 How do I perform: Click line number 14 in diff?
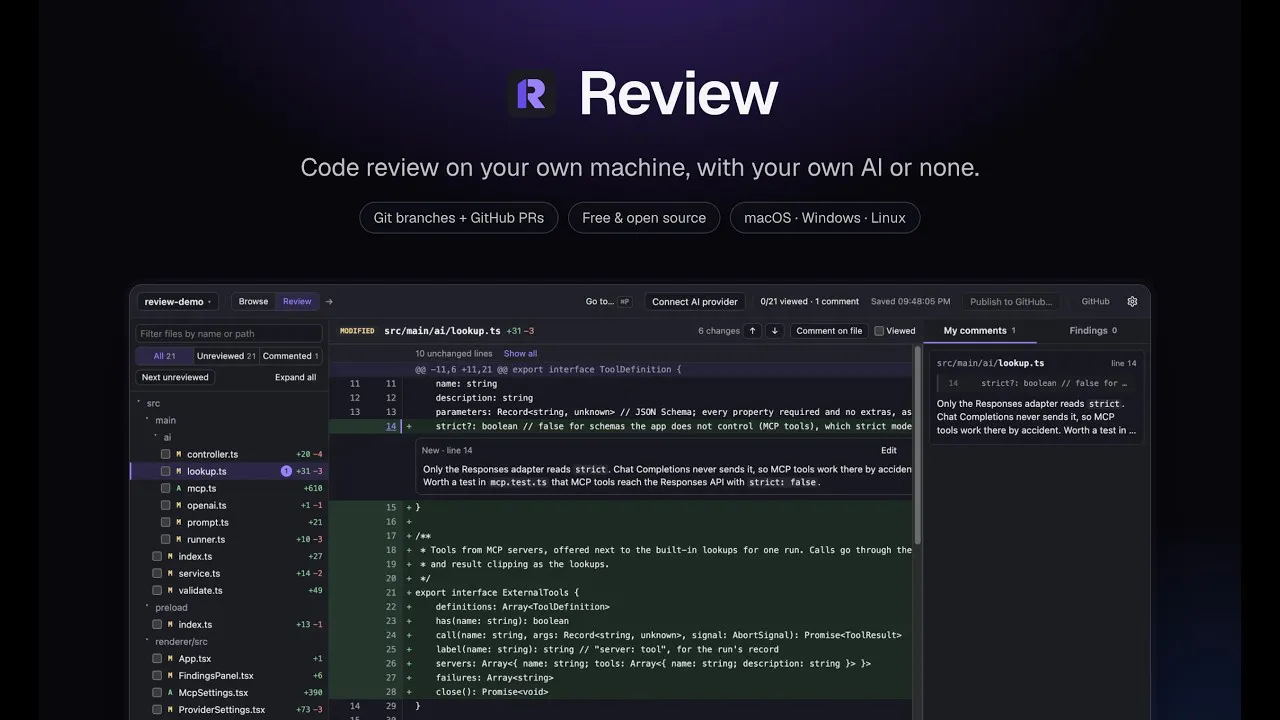click(391, 426)
